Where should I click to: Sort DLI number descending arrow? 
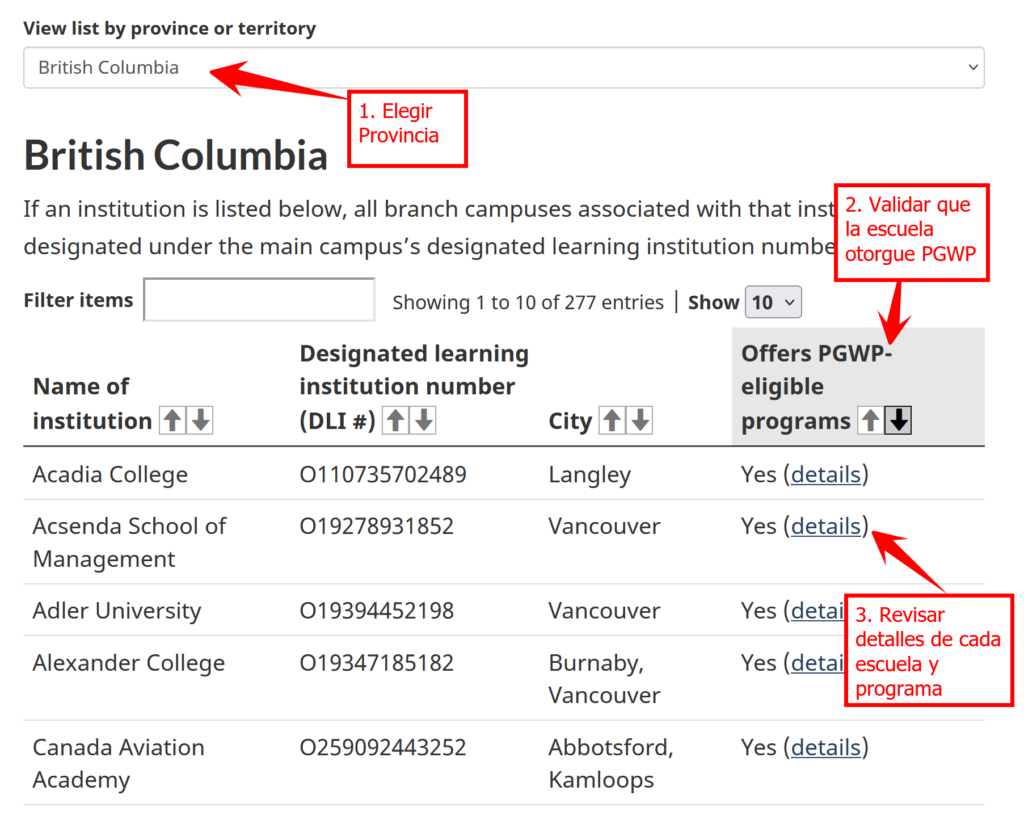[x=424, y=421]
